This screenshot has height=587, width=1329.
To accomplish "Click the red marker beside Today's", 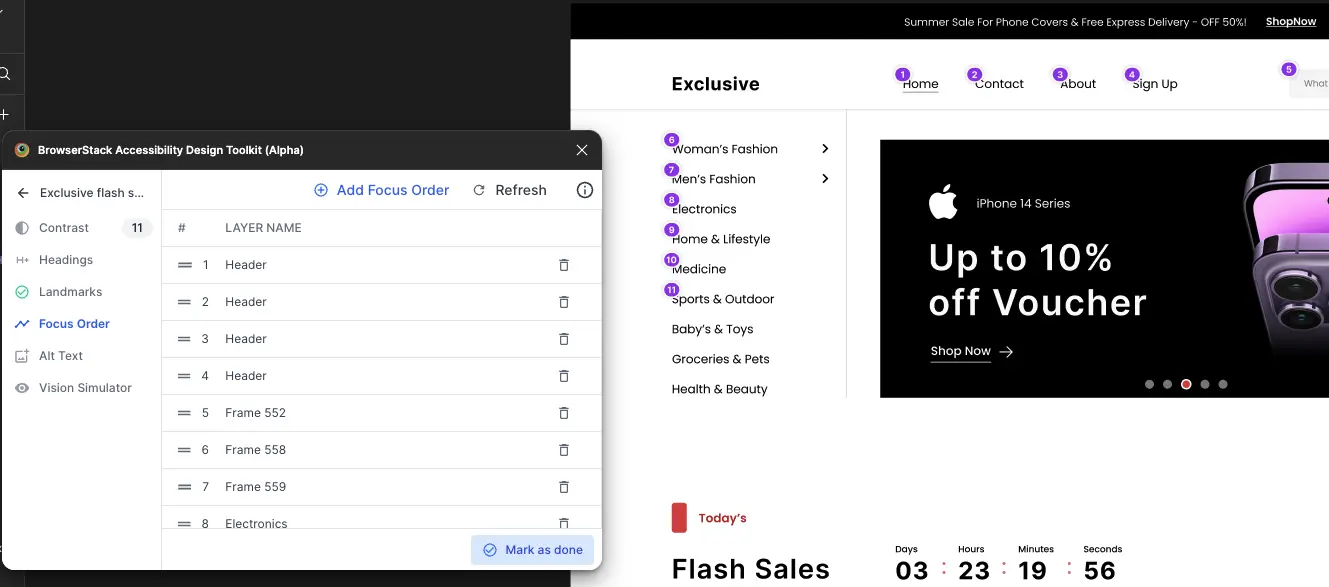I will pyautogui.click(x=679, y=518).
